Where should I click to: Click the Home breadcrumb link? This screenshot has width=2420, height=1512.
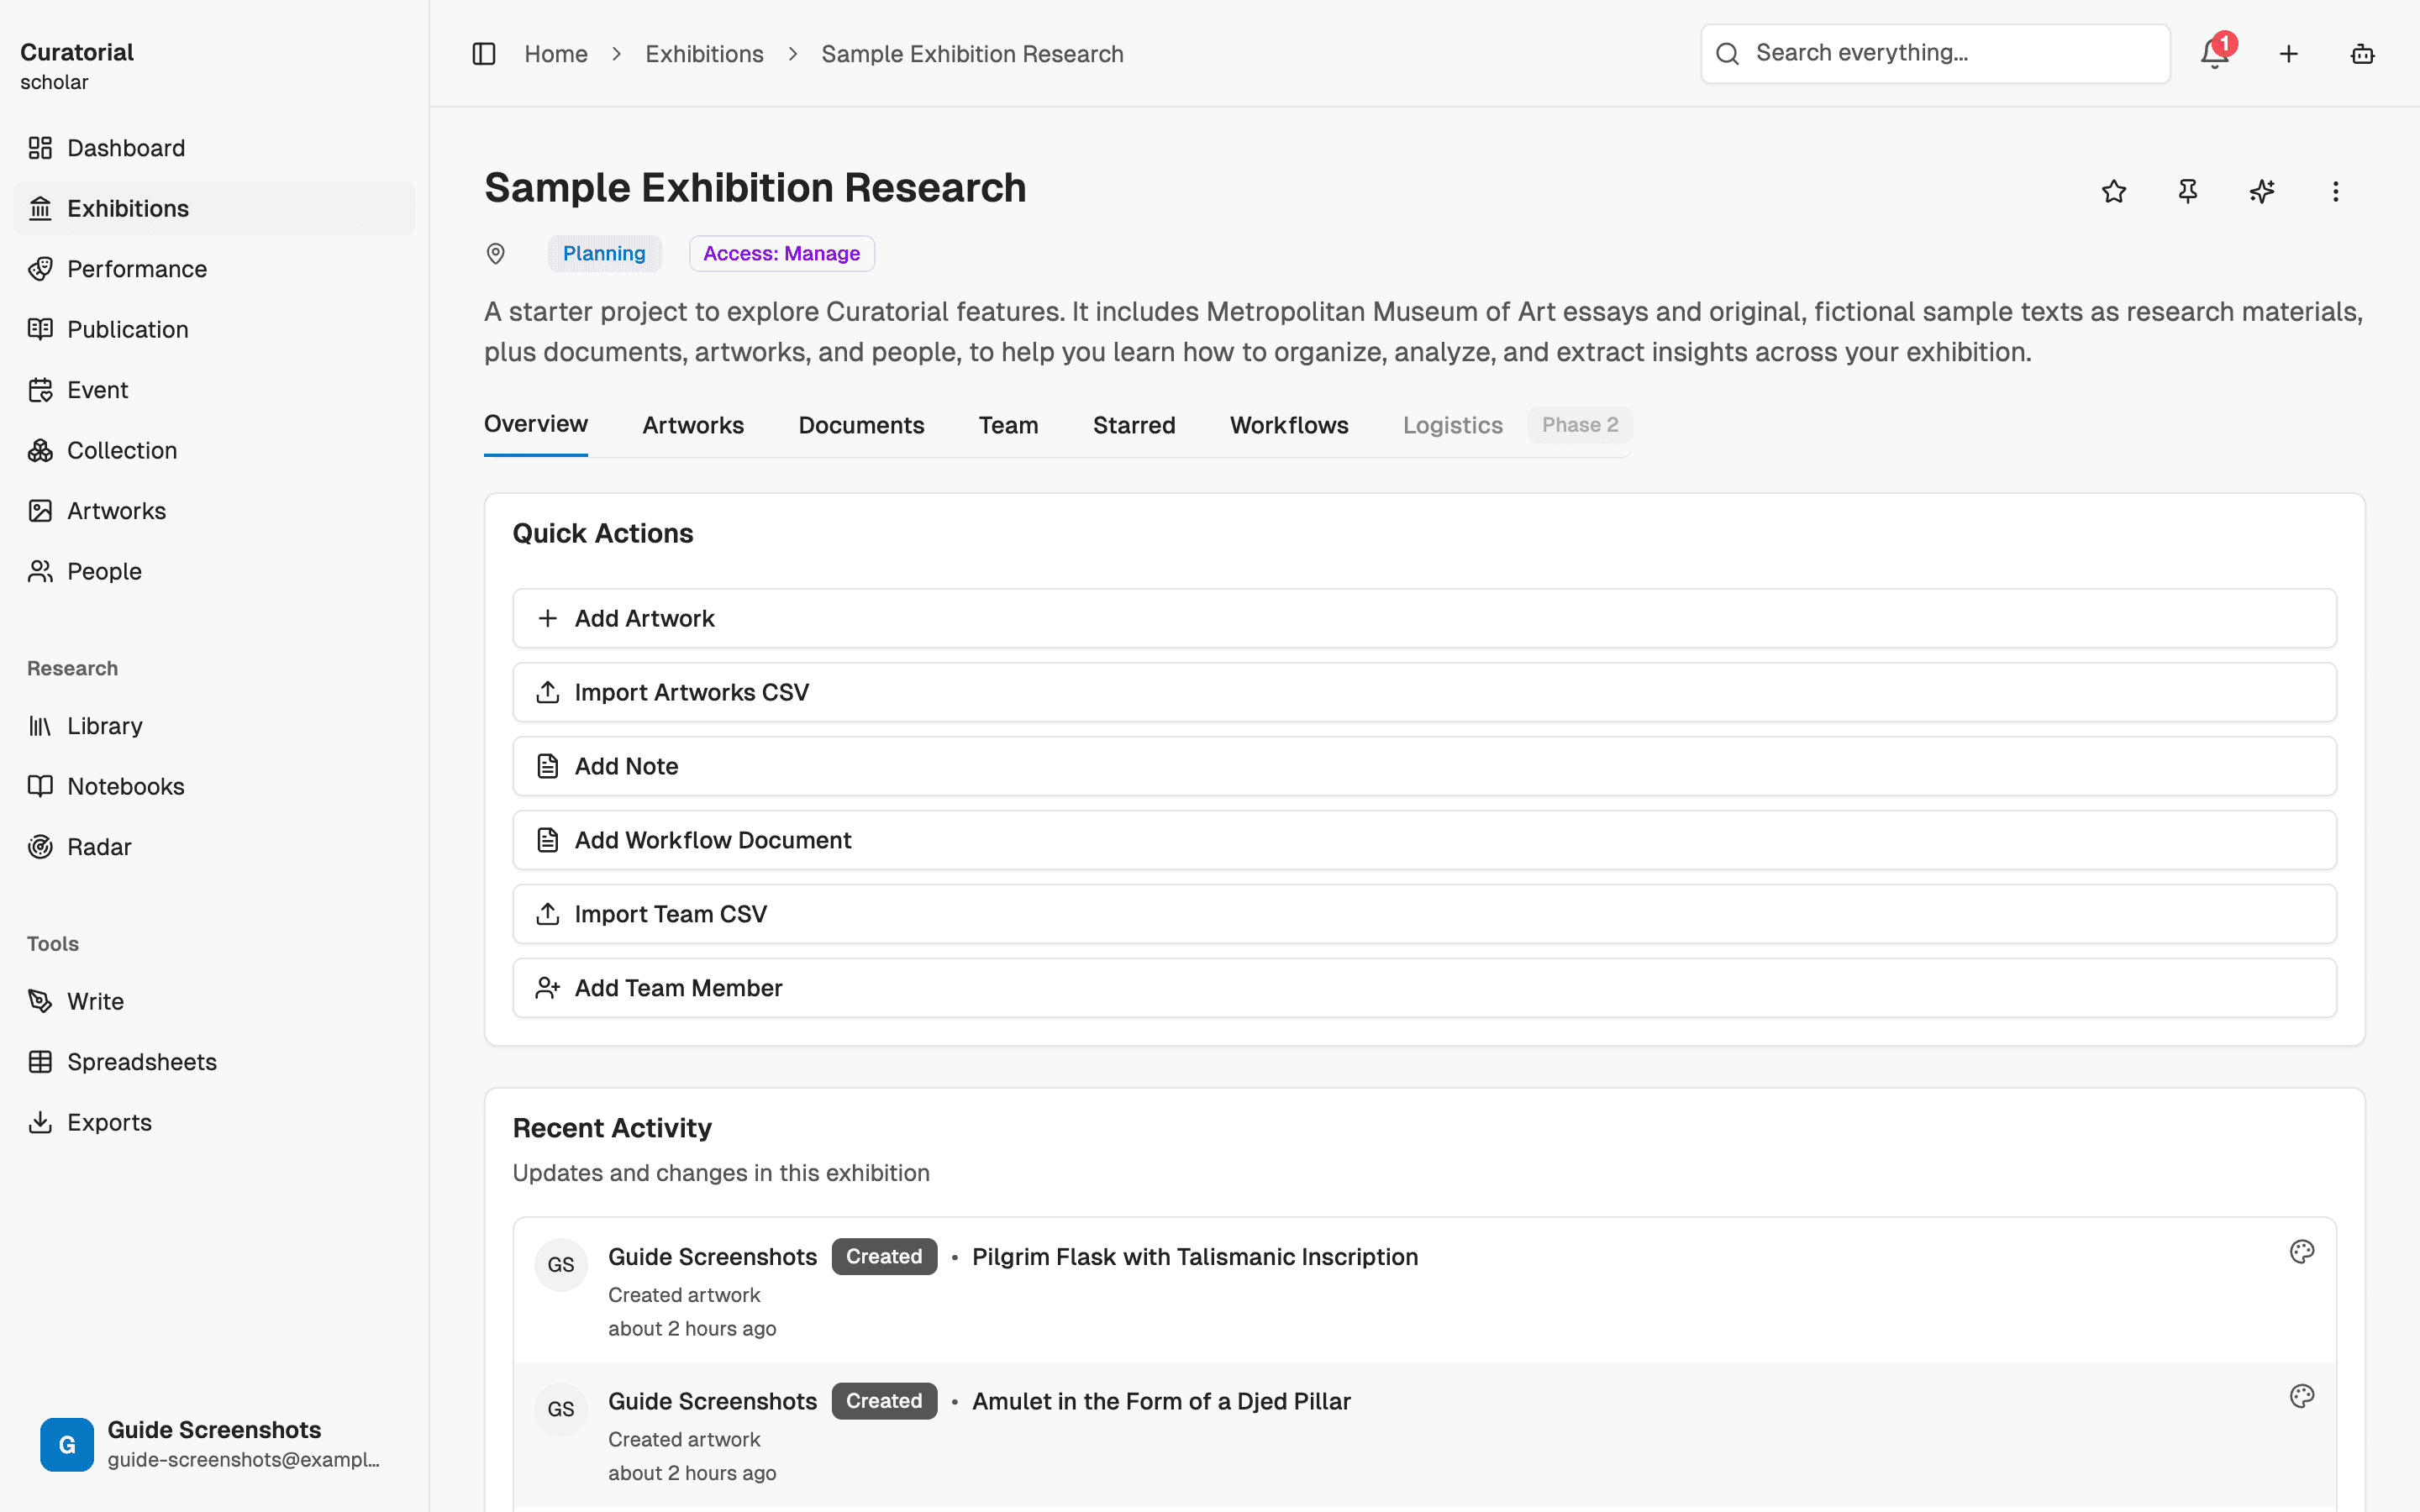pyautogui.click(x=556, y=54)
